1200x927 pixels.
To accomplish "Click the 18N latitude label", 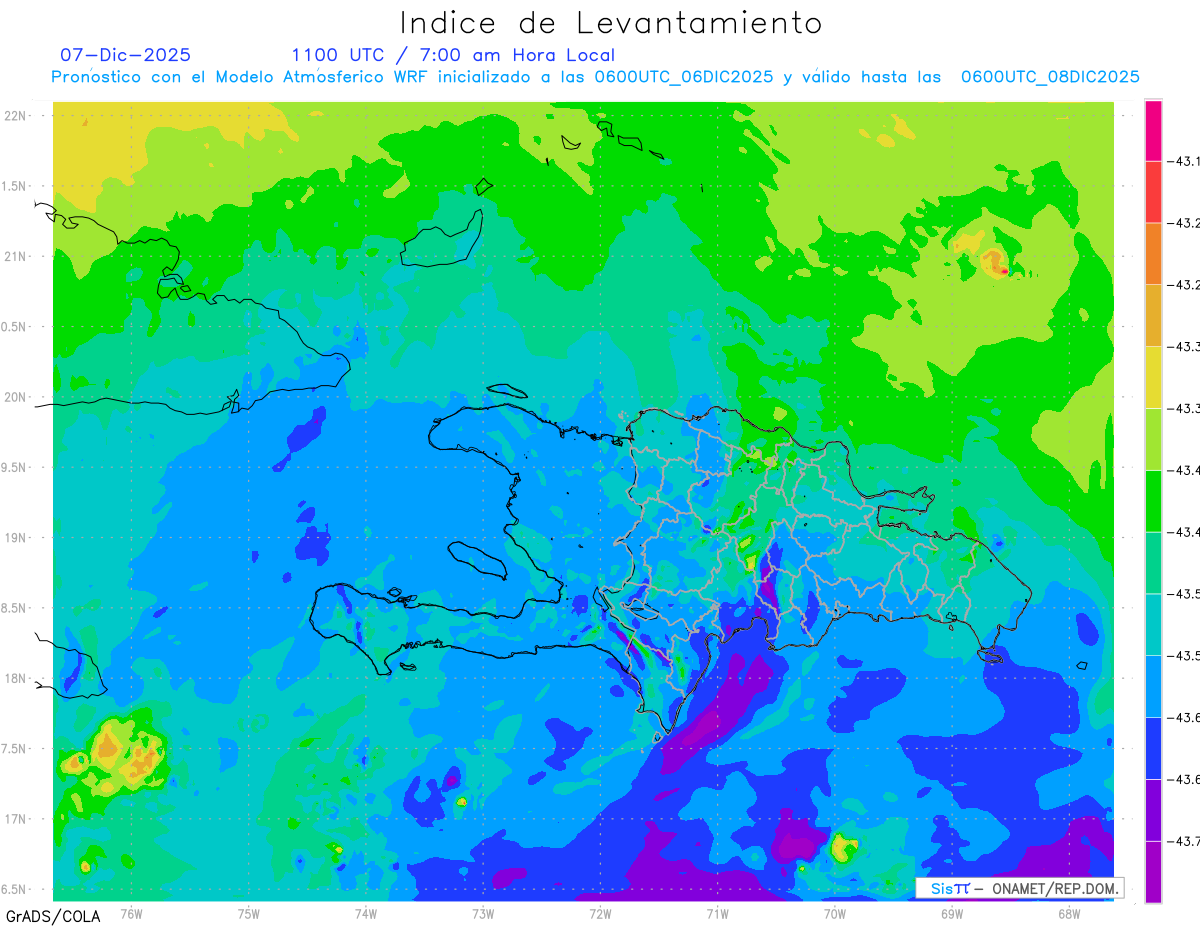I will [x=16, y=679].
